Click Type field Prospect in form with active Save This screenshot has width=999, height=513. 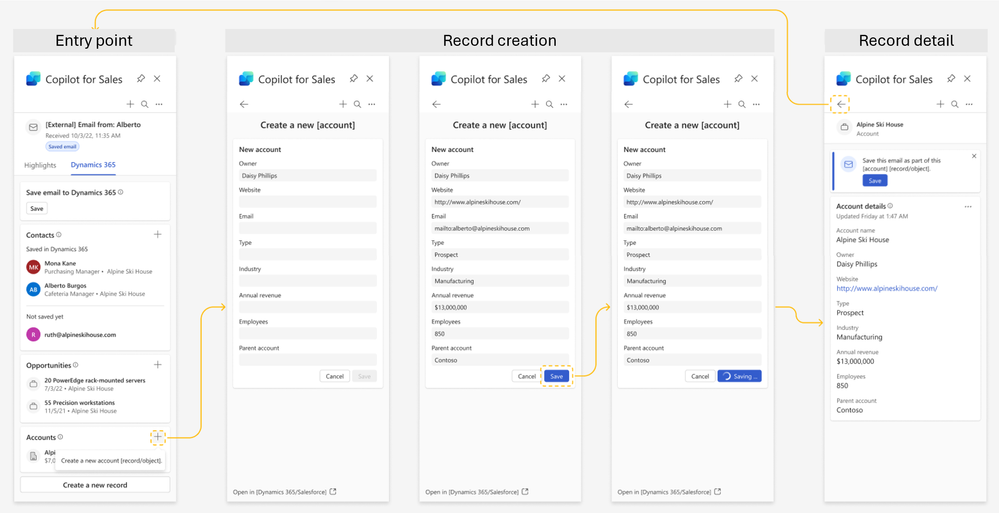[x=500, y=254]
